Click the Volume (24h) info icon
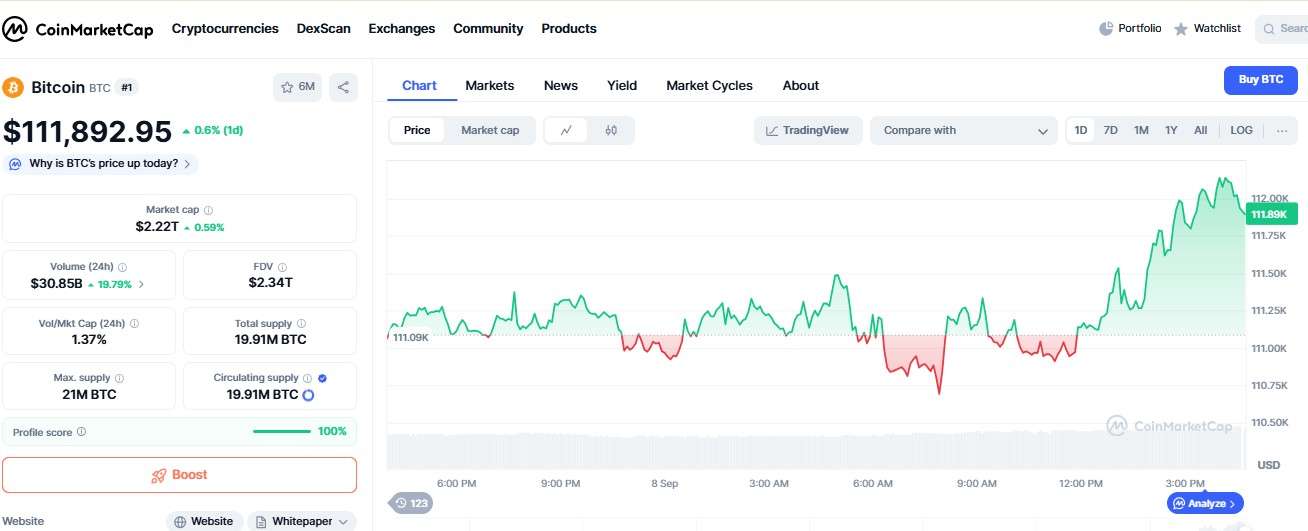 click(x=122, y=267)
